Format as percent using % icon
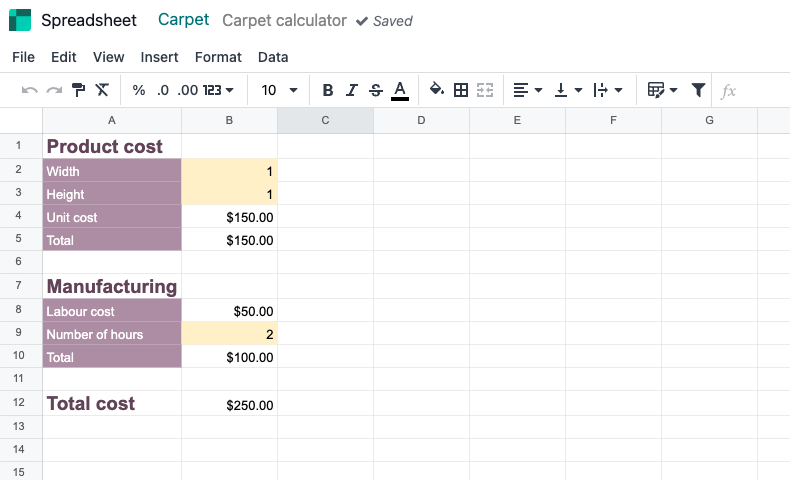This screenshot has width=790, height=480. point(138,90)
